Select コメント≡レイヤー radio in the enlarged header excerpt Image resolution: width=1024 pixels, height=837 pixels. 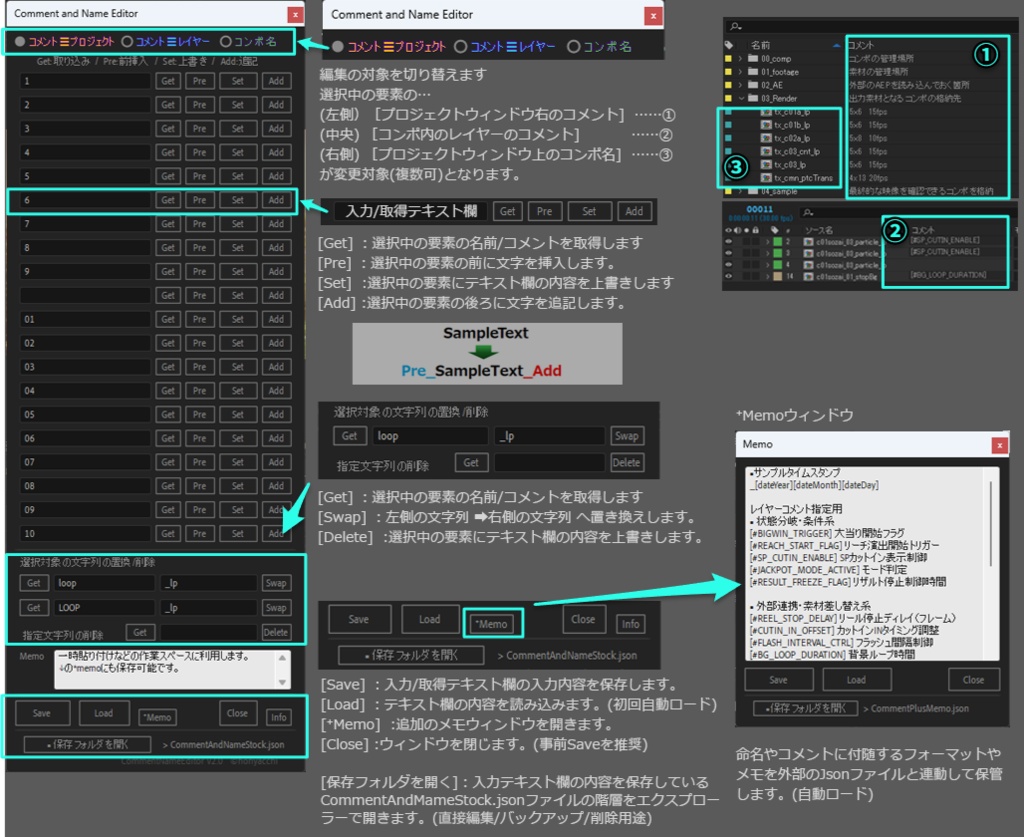461,46
